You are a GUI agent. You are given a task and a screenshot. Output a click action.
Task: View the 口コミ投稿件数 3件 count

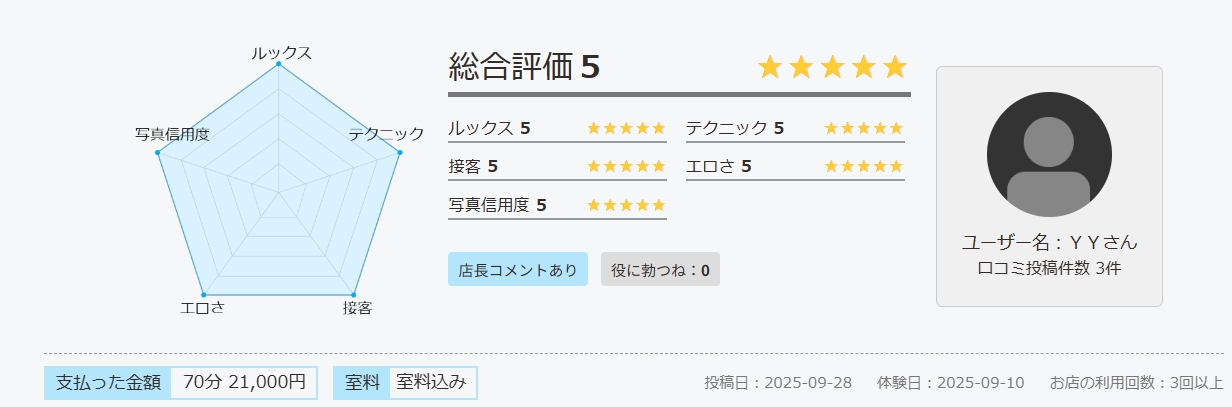pyautogui.click(x=1048, y=268)
